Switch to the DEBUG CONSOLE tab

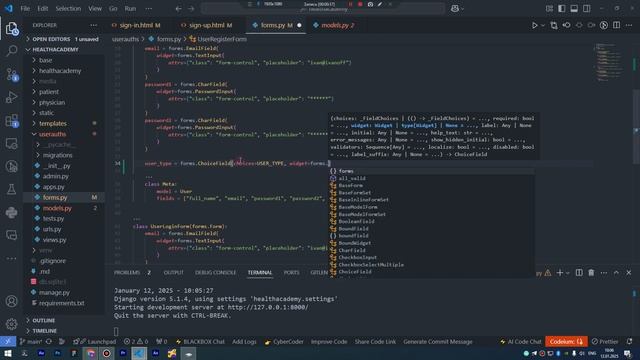point(215,273)
